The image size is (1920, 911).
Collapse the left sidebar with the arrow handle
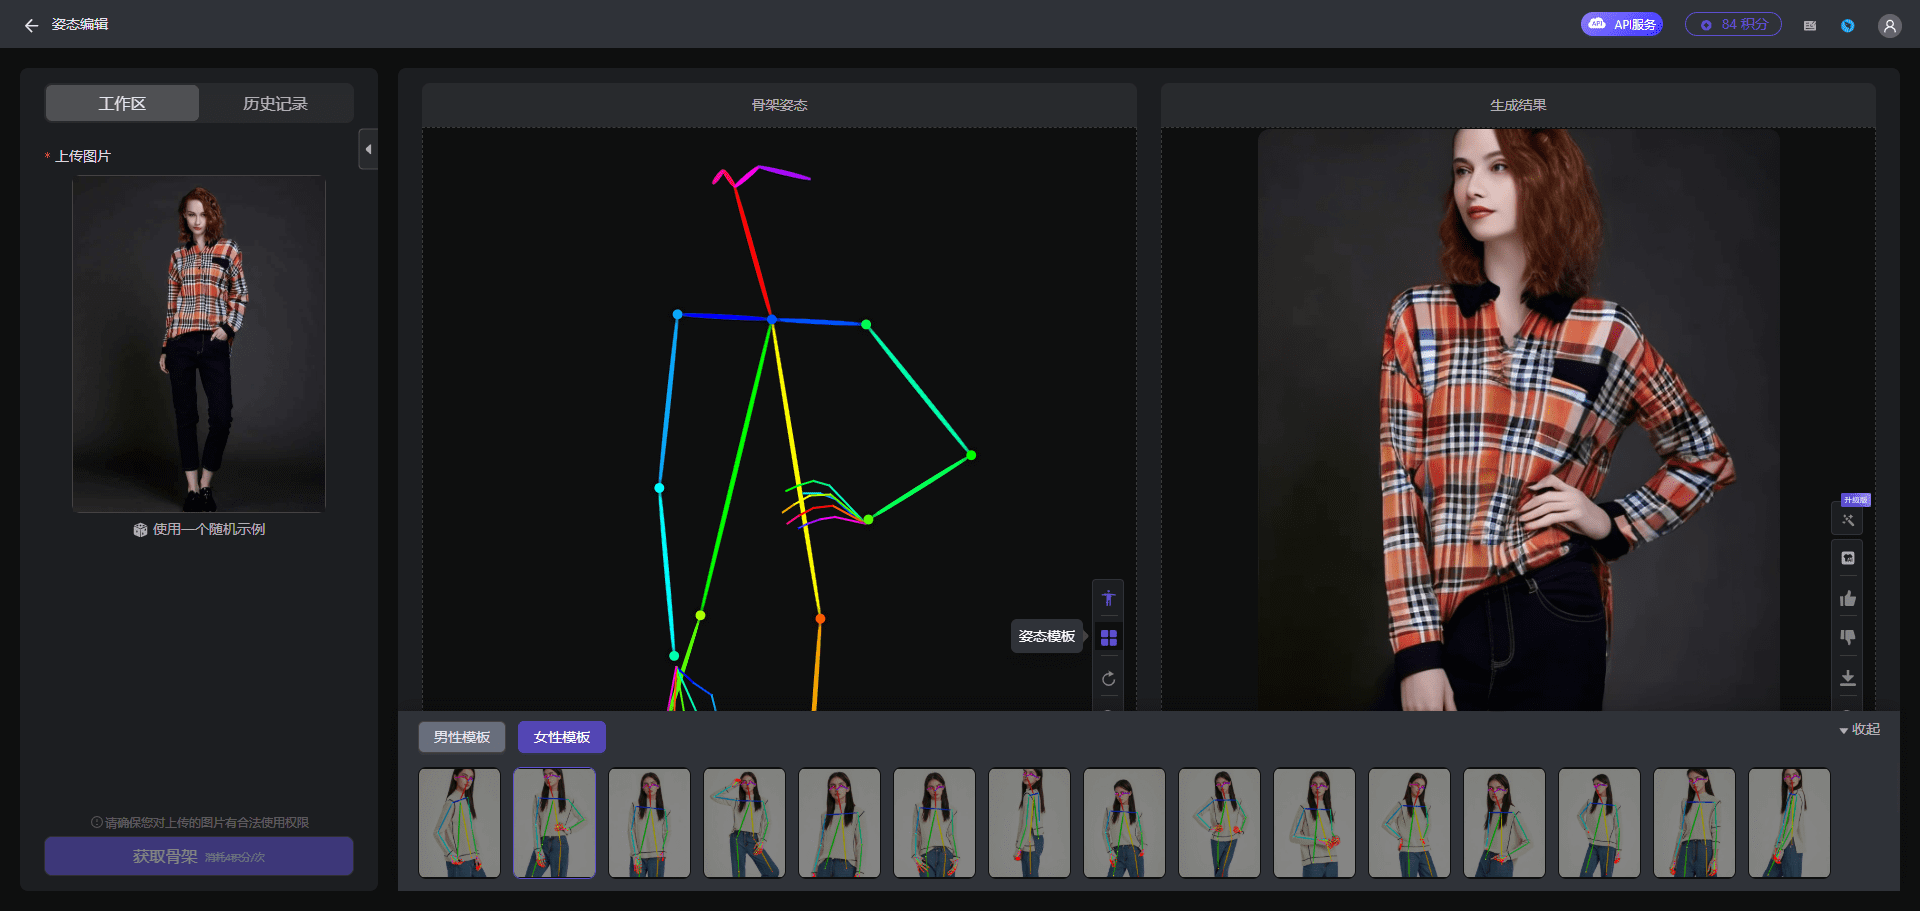coord(368,149)
